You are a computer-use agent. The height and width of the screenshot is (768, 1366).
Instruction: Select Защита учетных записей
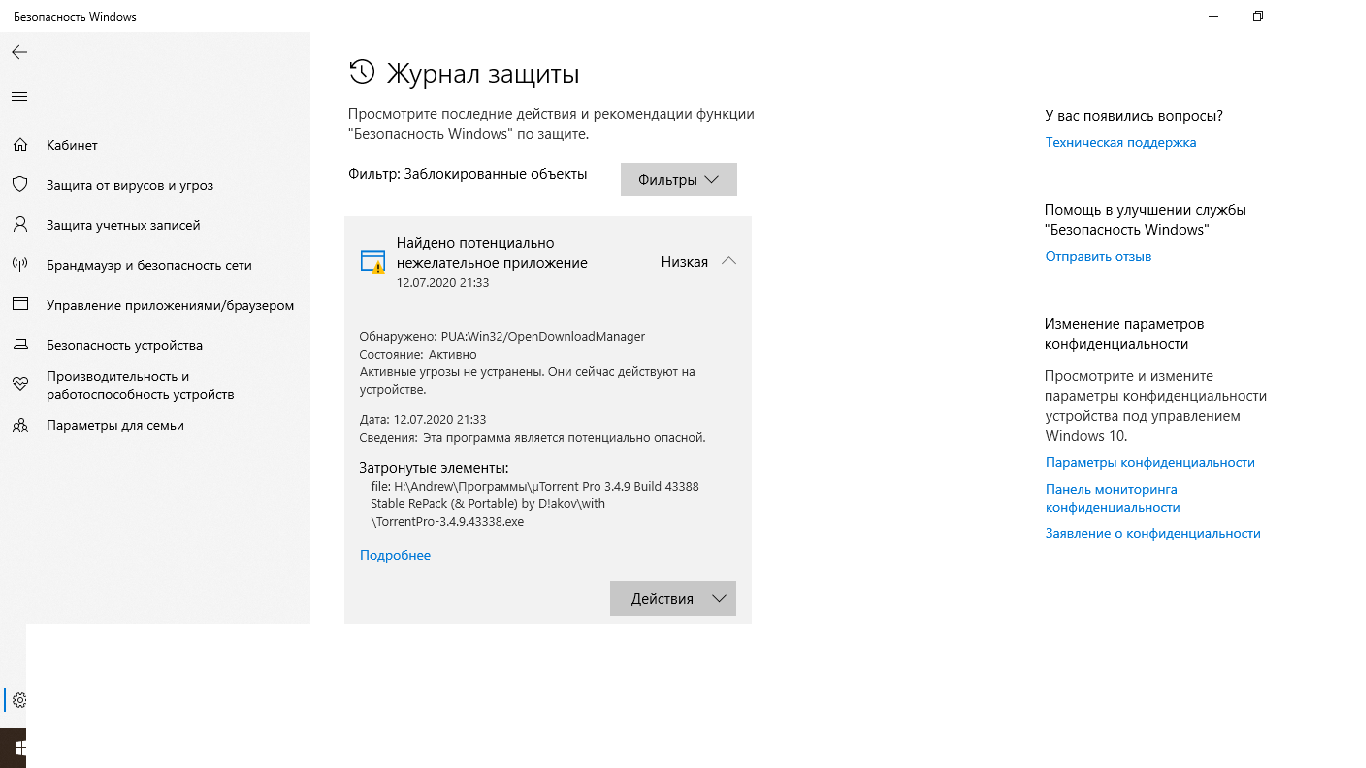coord(123,225)
